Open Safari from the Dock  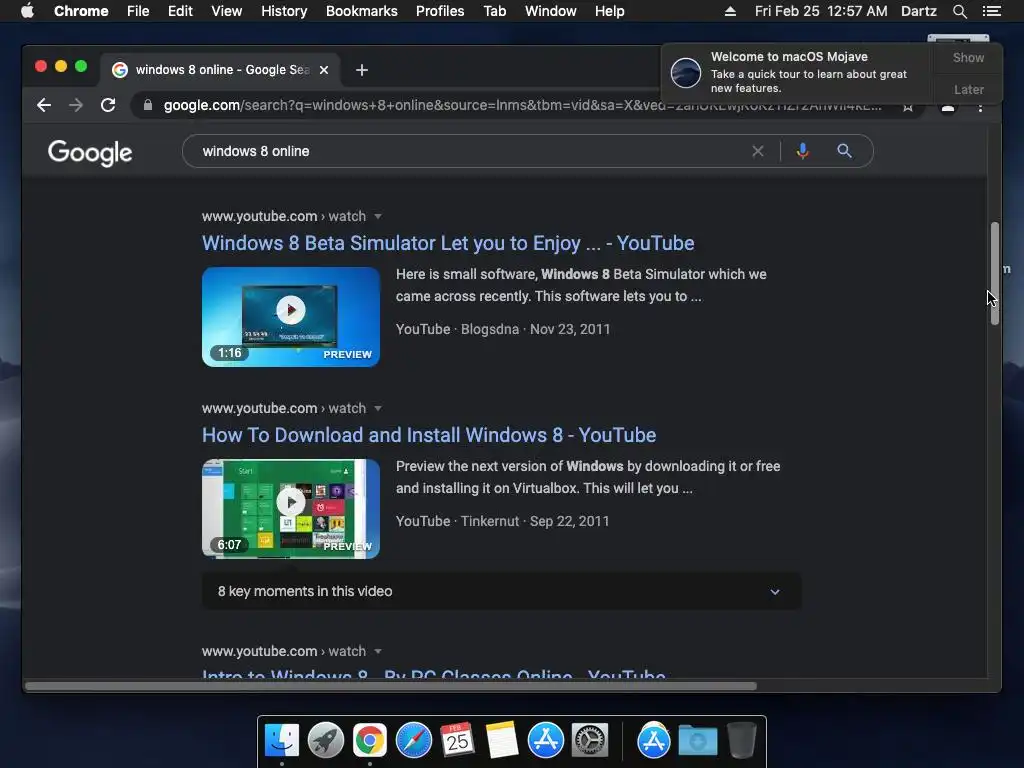point(413,741)
